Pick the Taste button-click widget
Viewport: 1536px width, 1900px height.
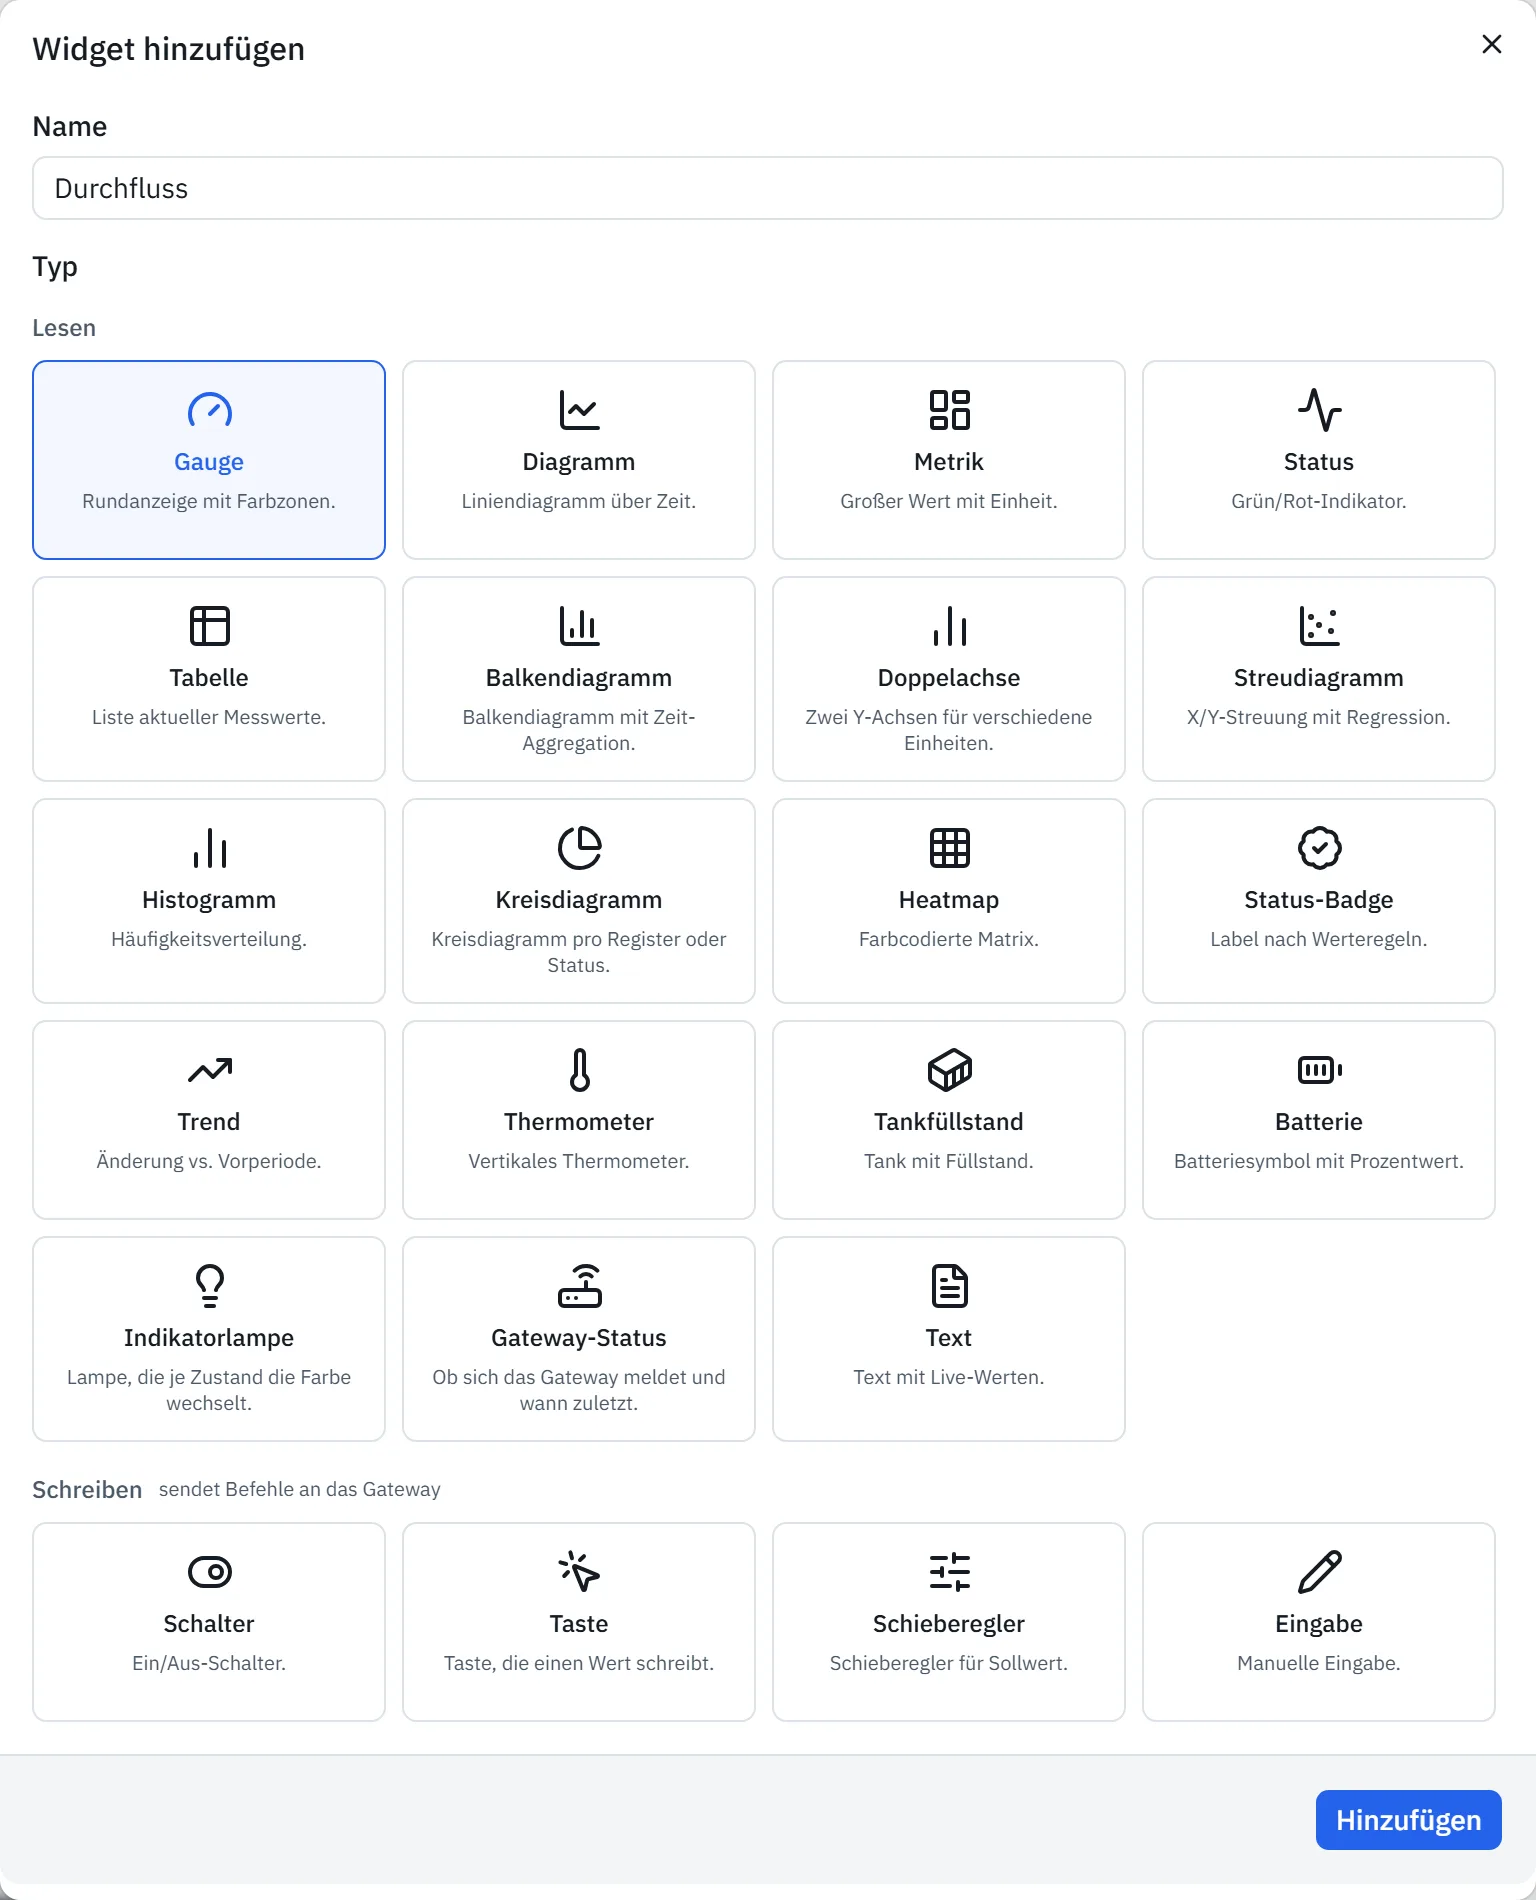[579, 1622]
